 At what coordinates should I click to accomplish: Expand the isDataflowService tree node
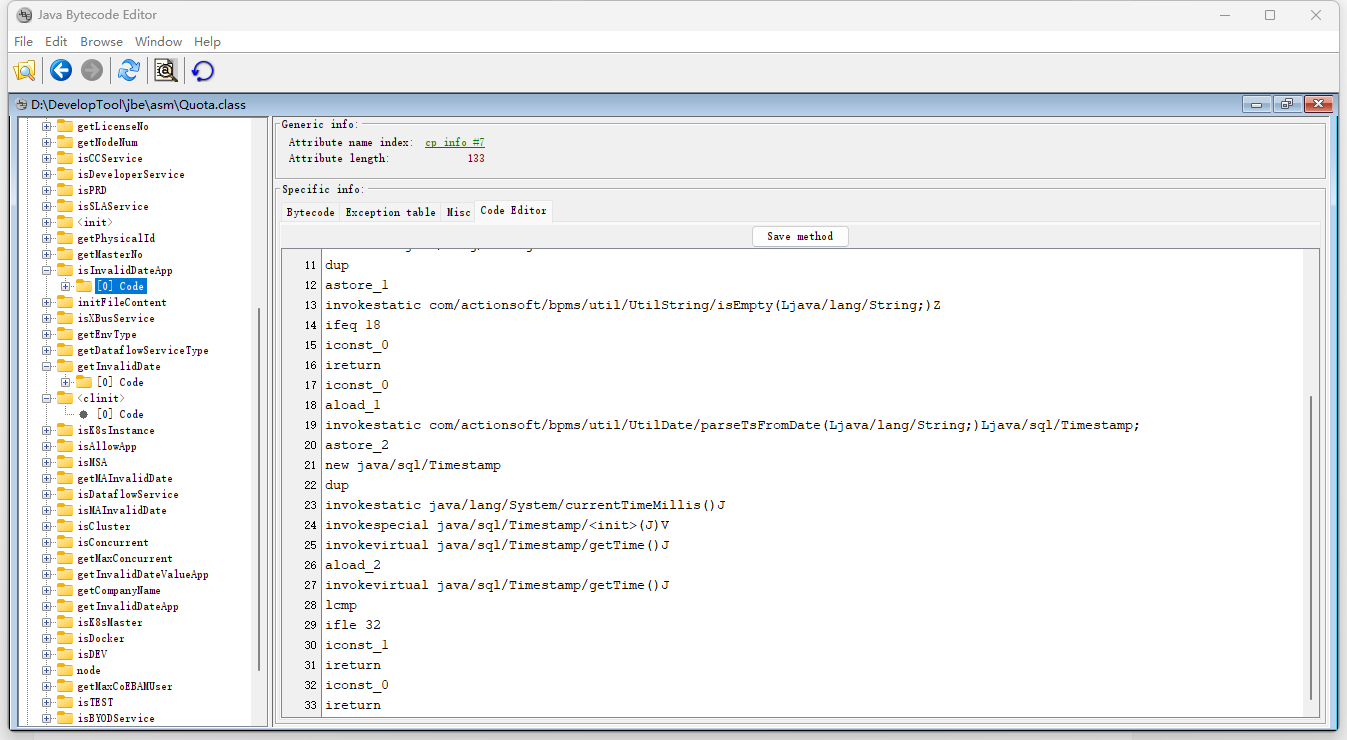coord(46,494)
